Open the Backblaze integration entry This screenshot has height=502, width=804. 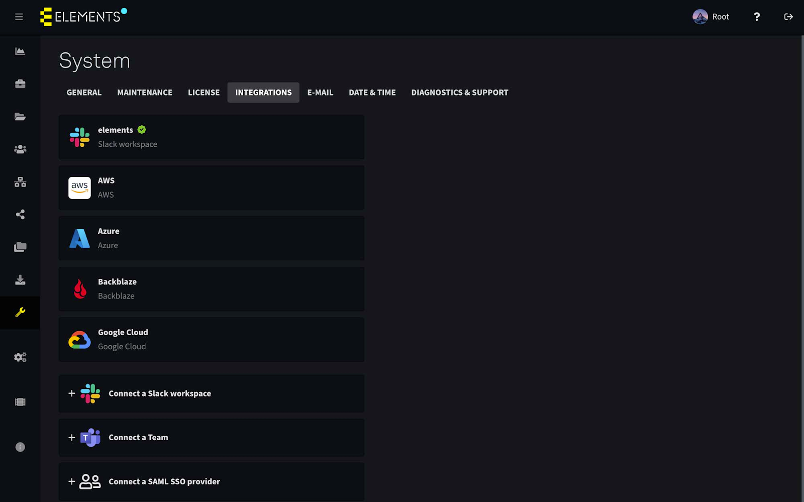coord(211,289)
